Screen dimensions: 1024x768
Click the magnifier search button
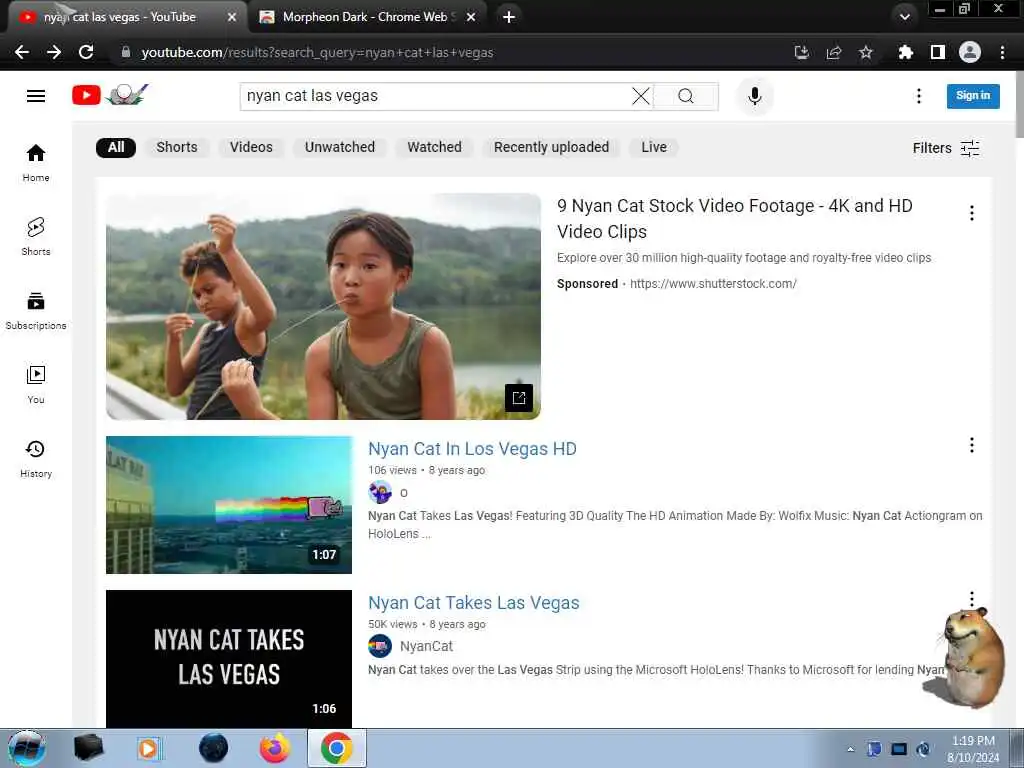click(x=686, y=96)
